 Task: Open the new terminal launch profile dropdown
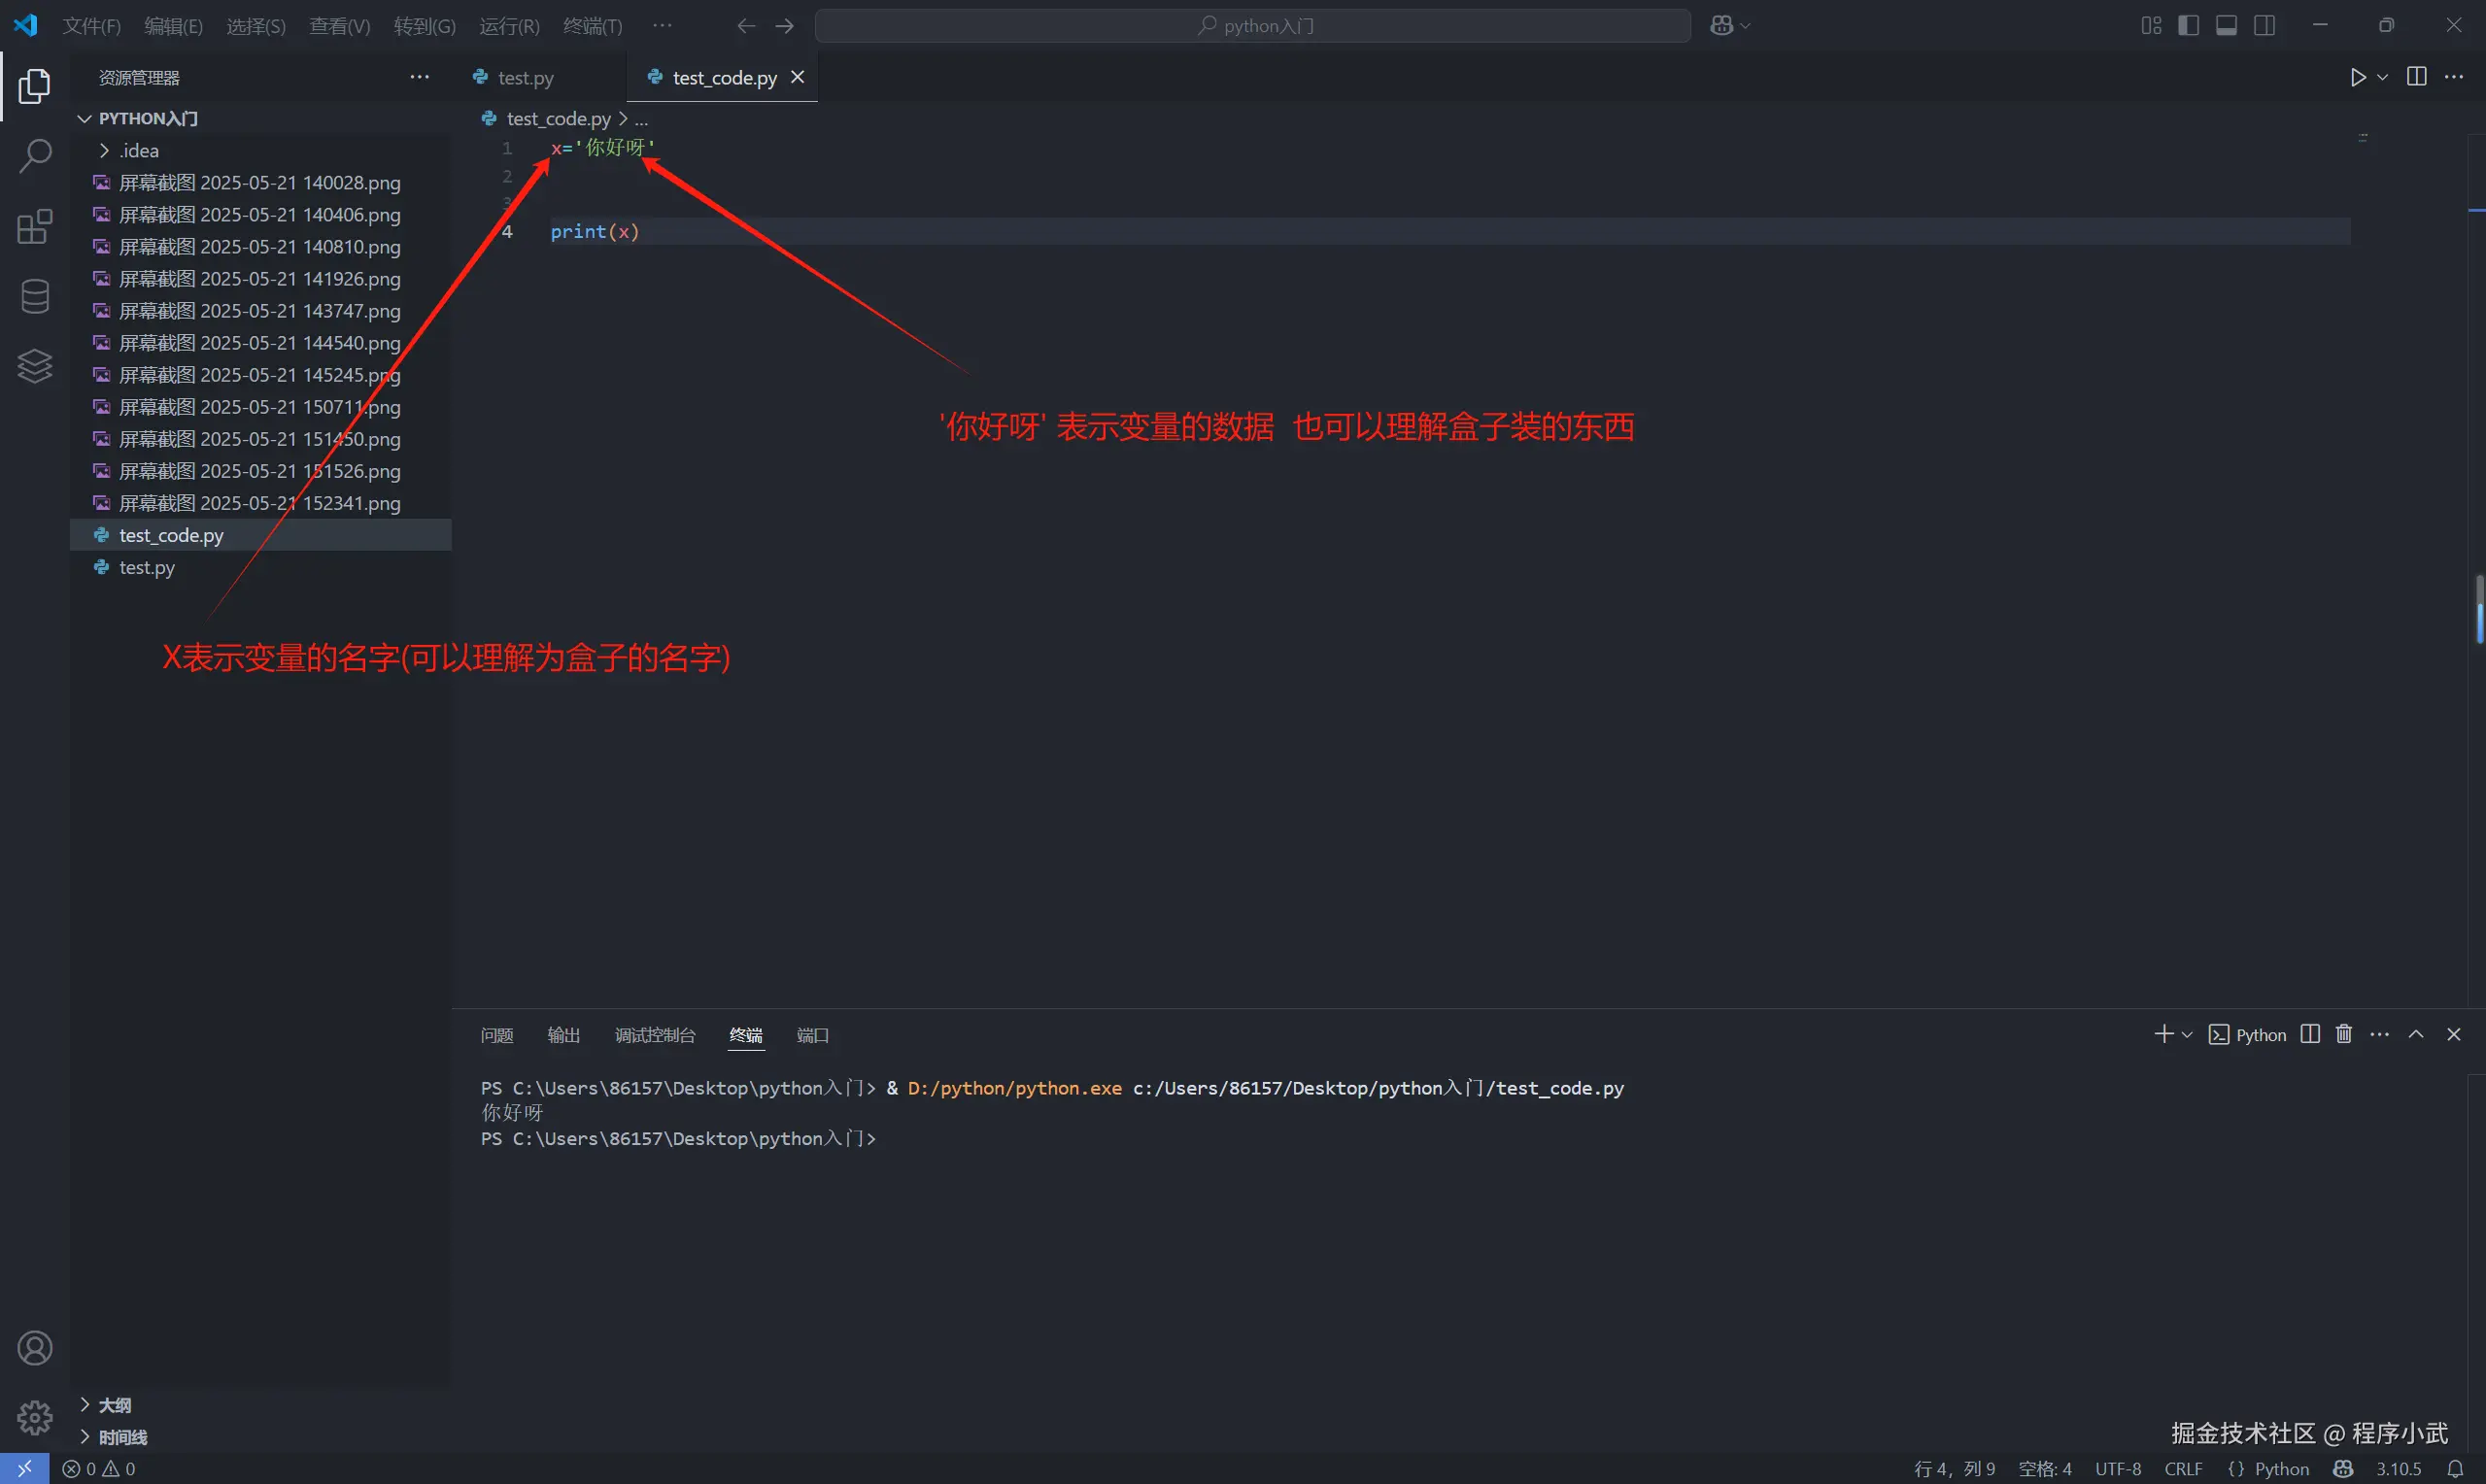[2187, 1035]
